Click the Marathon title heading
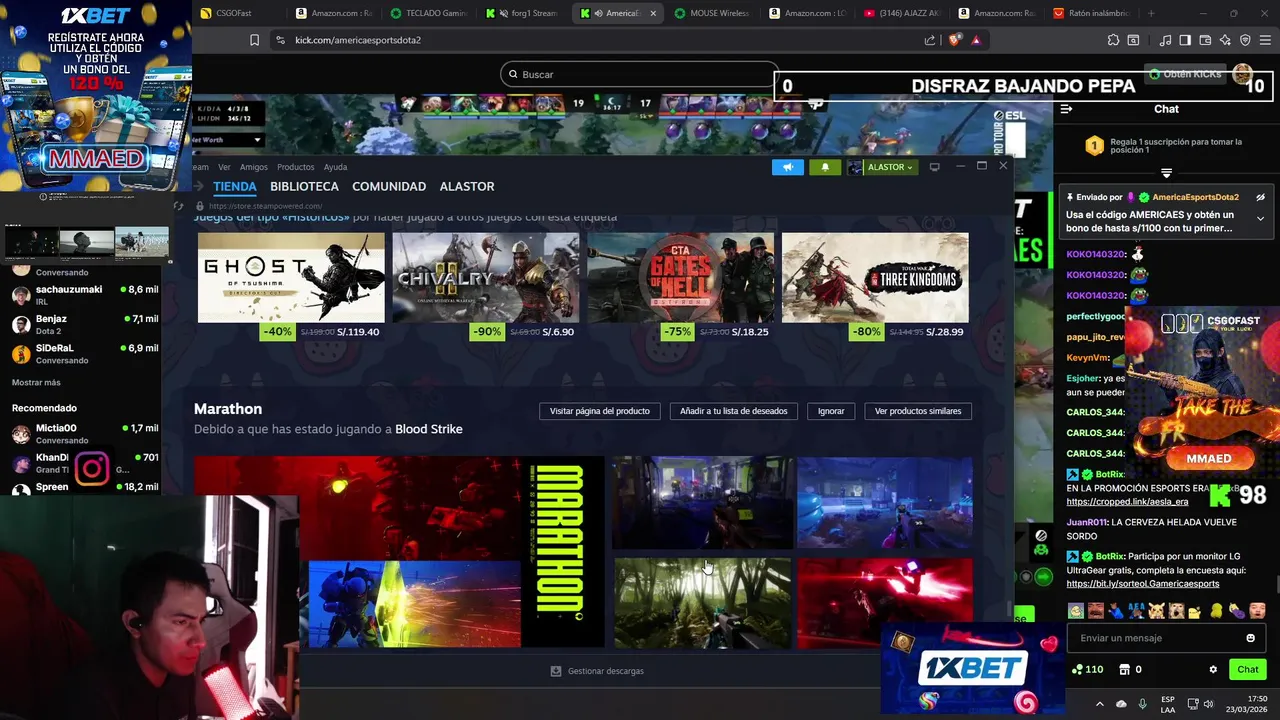This screenshot has width=1280, height=720. click(x=228, y=409)
